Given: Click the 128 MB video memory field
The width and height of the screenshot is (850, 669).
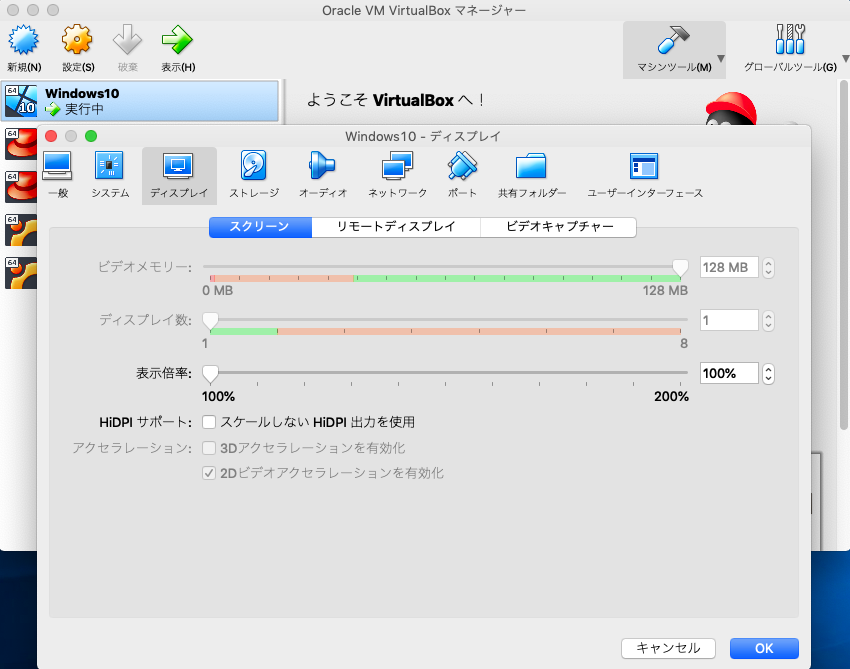Looking at the screenshot, I should pos(729,267).
